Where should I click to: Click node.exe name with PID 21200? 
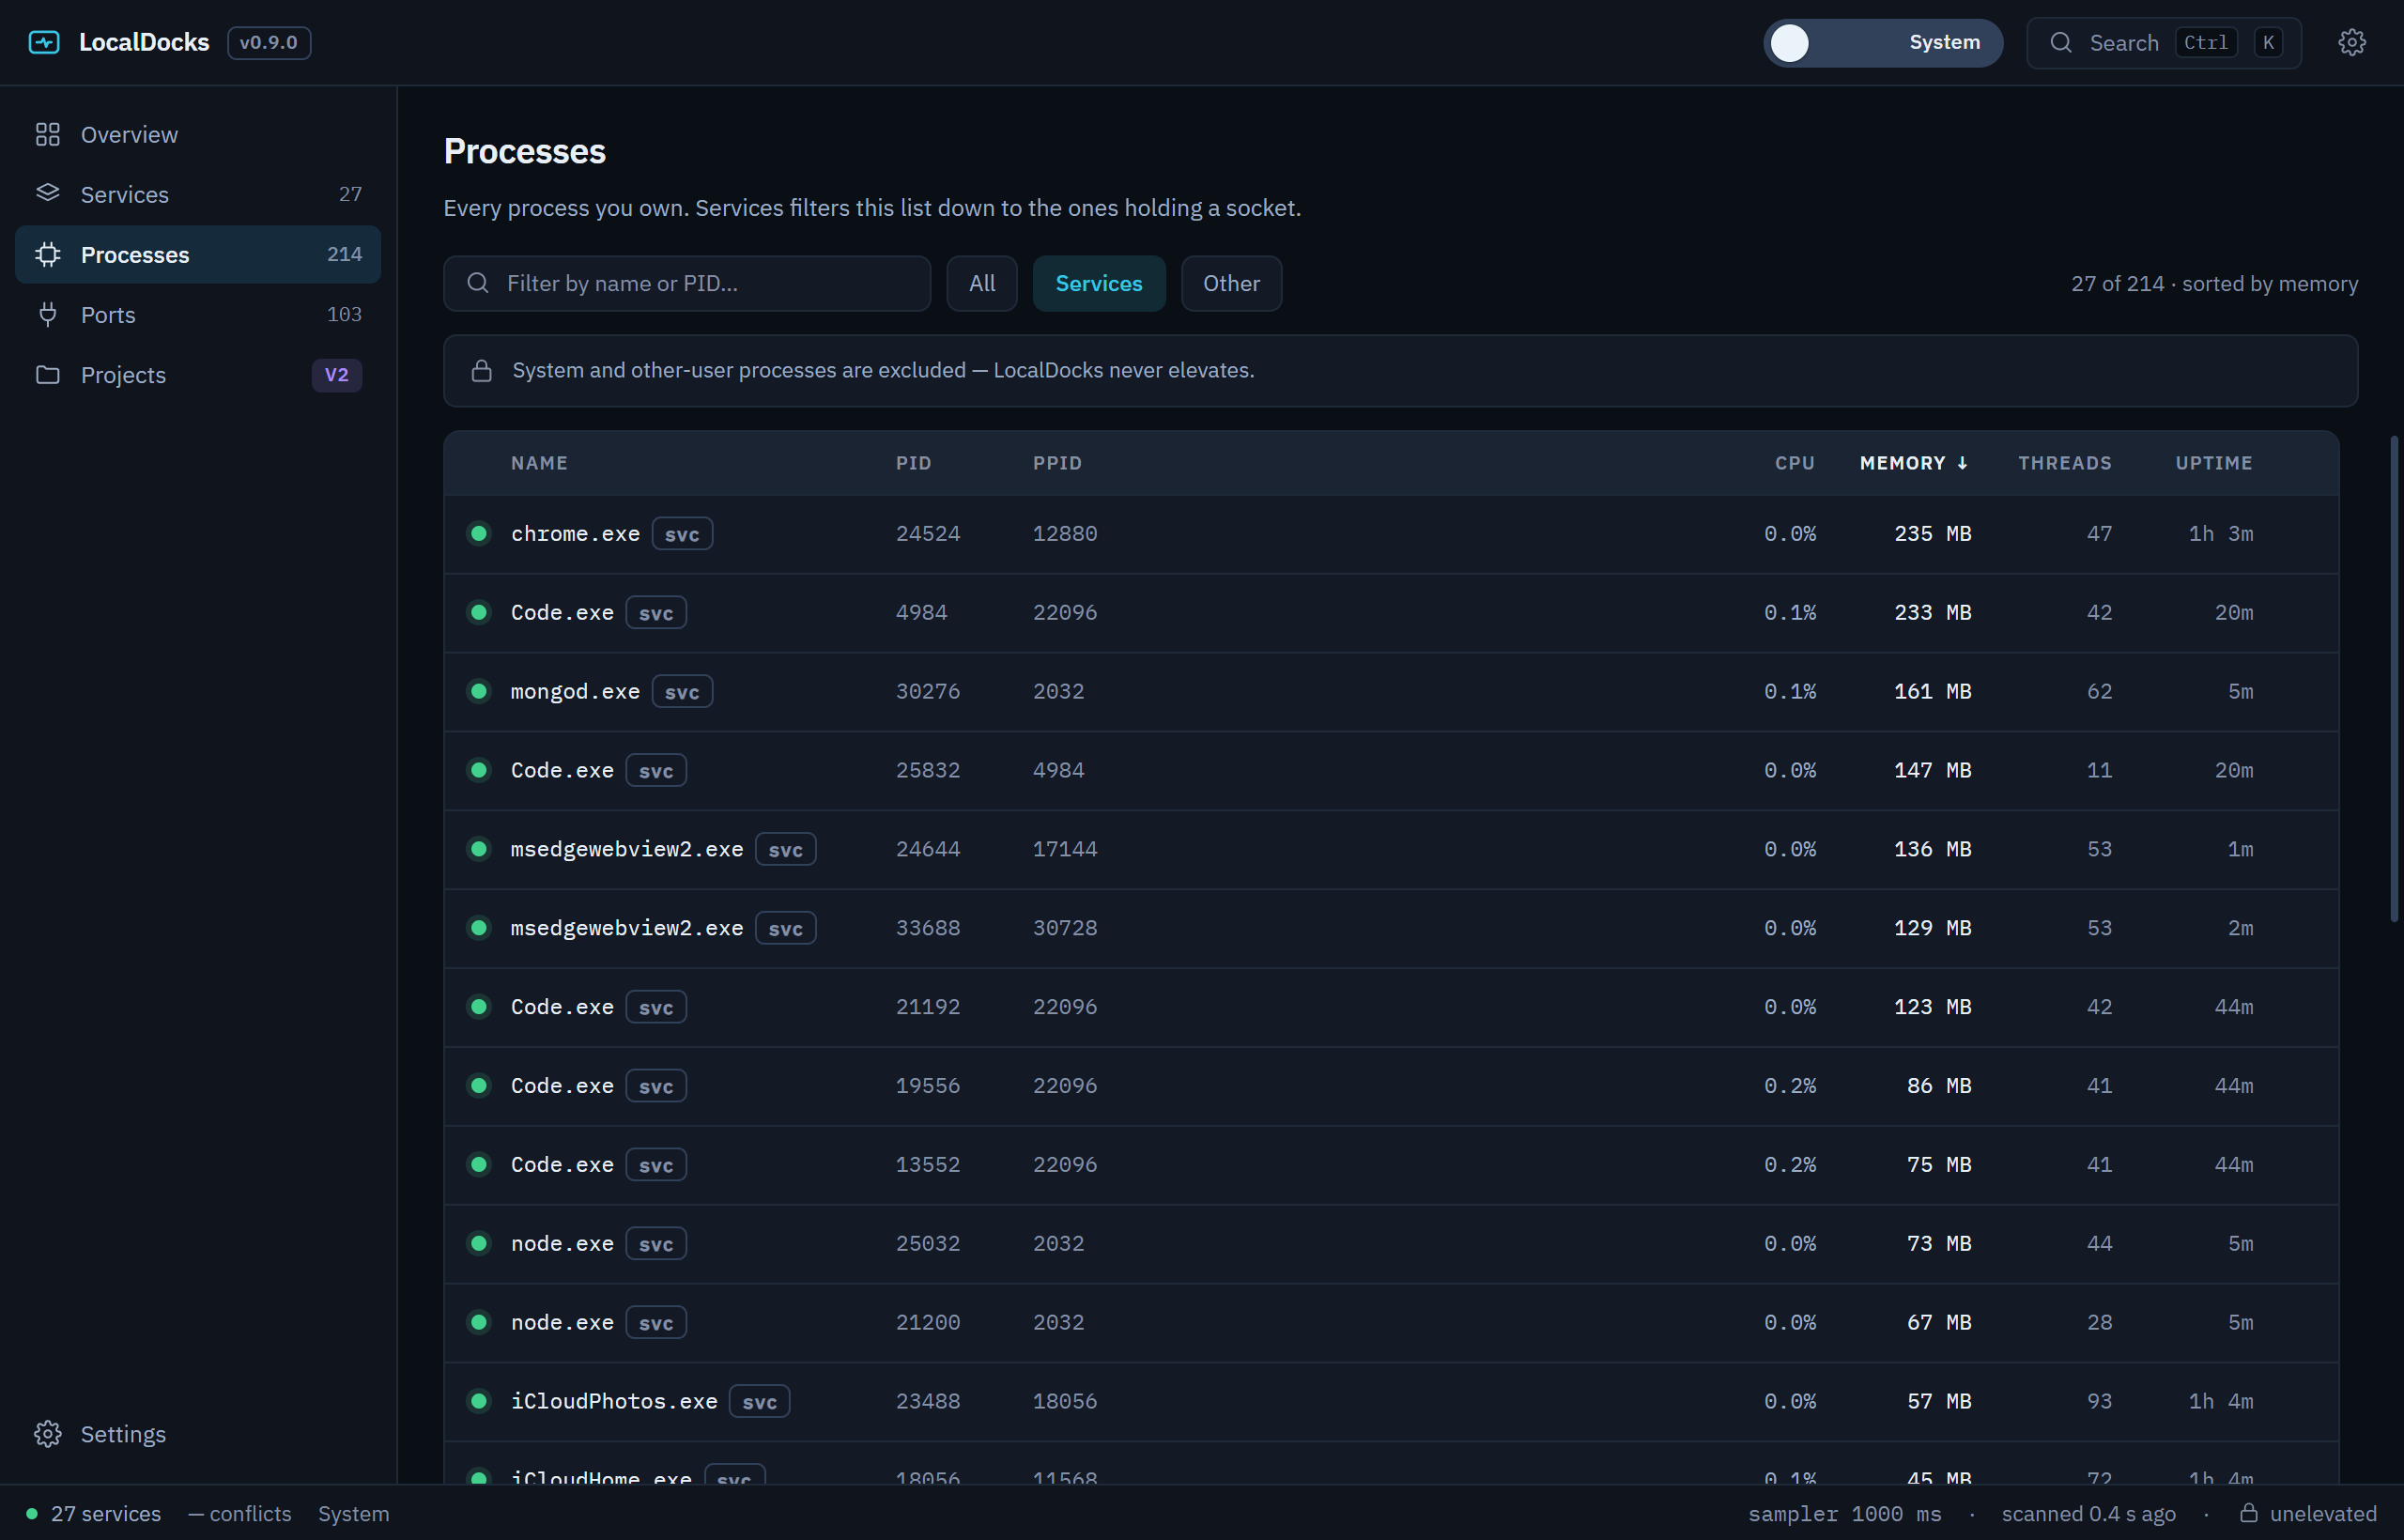[x=562, y=1322]
